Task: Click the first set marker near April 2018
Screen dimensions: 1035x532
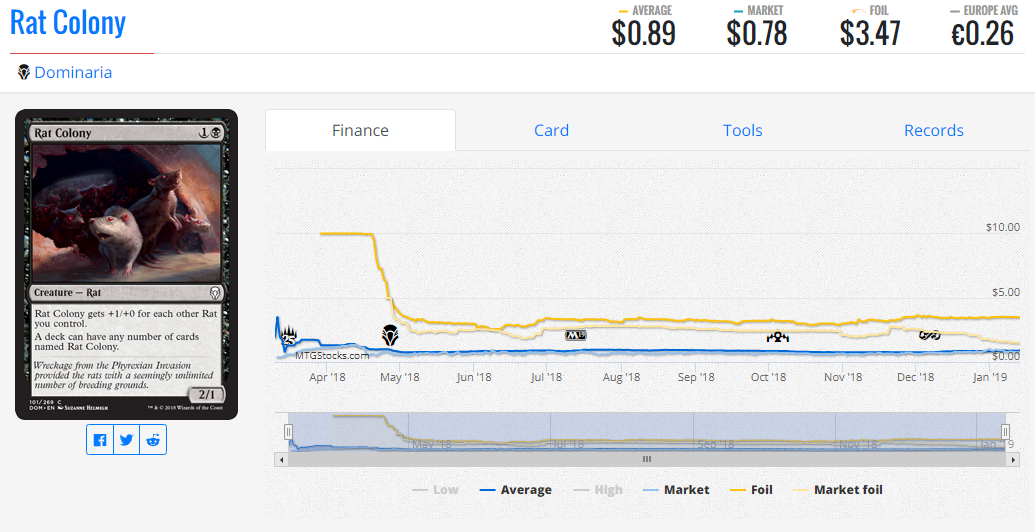Action: pos(289,335)
